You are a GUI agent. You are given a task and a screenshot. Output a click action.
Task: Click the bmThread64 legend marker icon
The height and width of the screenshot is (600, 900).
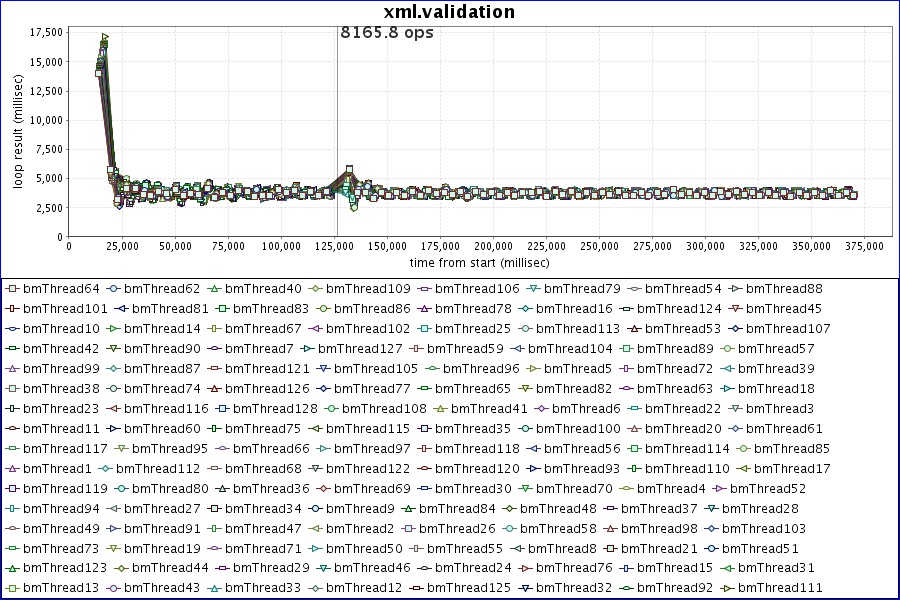[12, 289]
